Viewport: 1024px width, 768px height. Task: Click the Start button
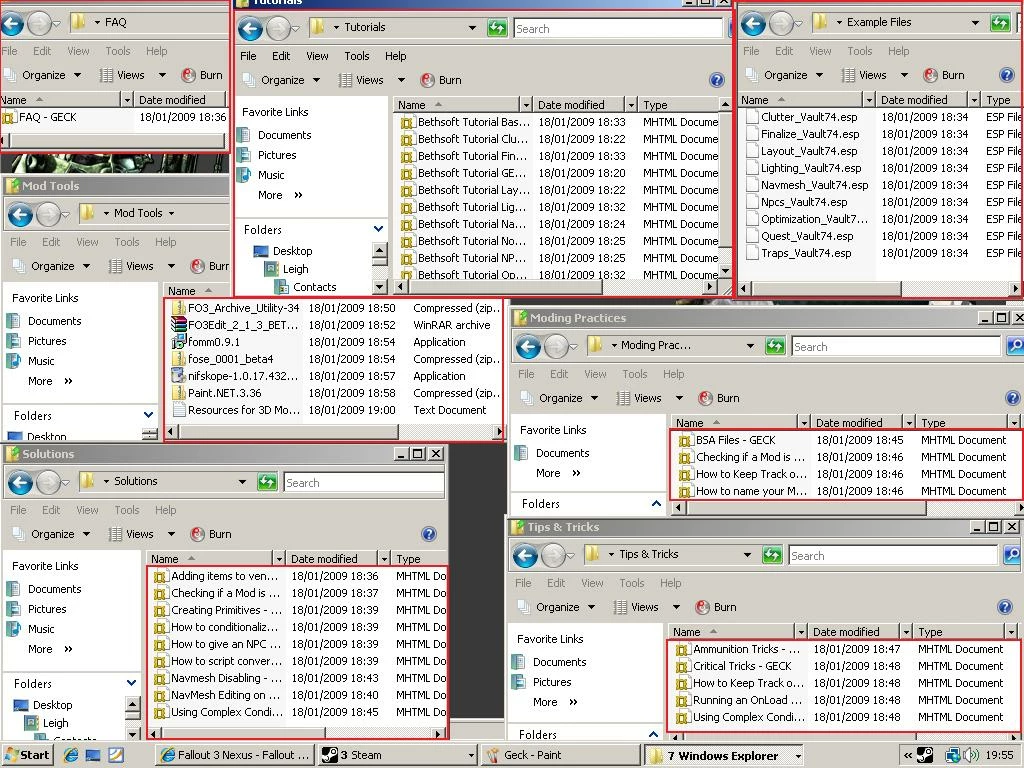pos(27,756)
